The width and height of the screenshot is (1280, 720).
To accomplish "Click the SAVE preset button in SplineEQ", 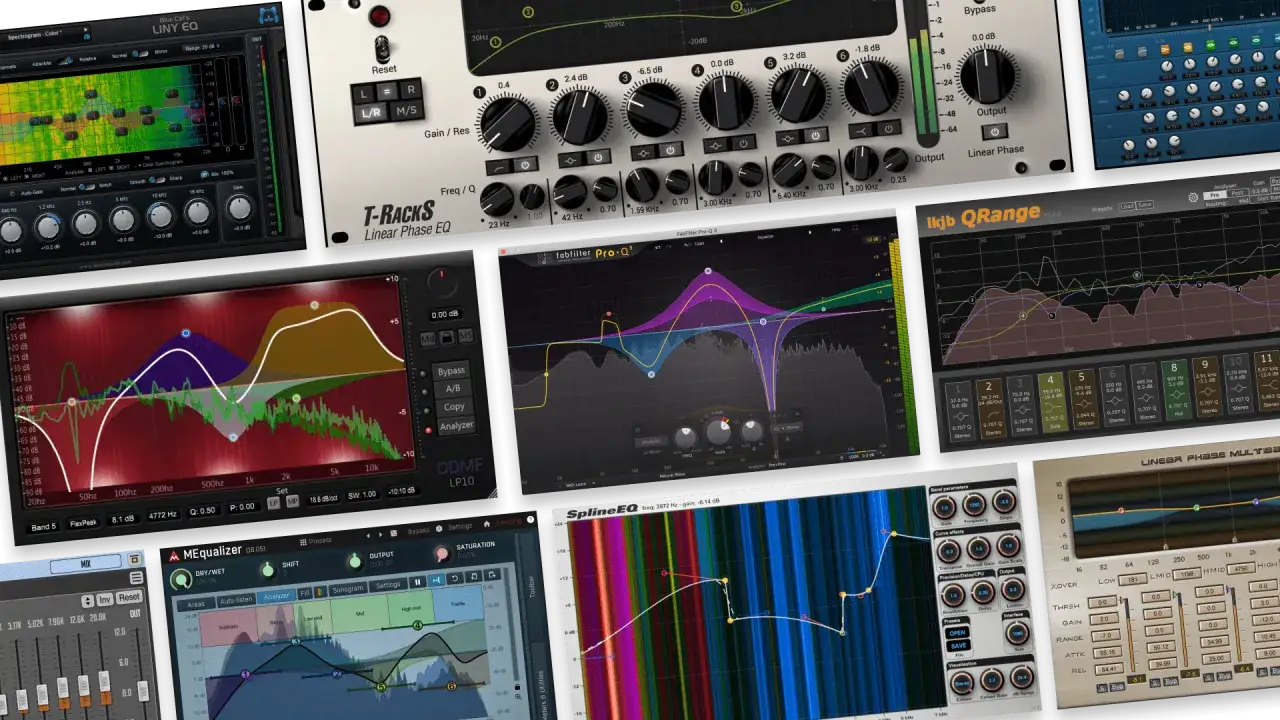I will click(959, 646).
